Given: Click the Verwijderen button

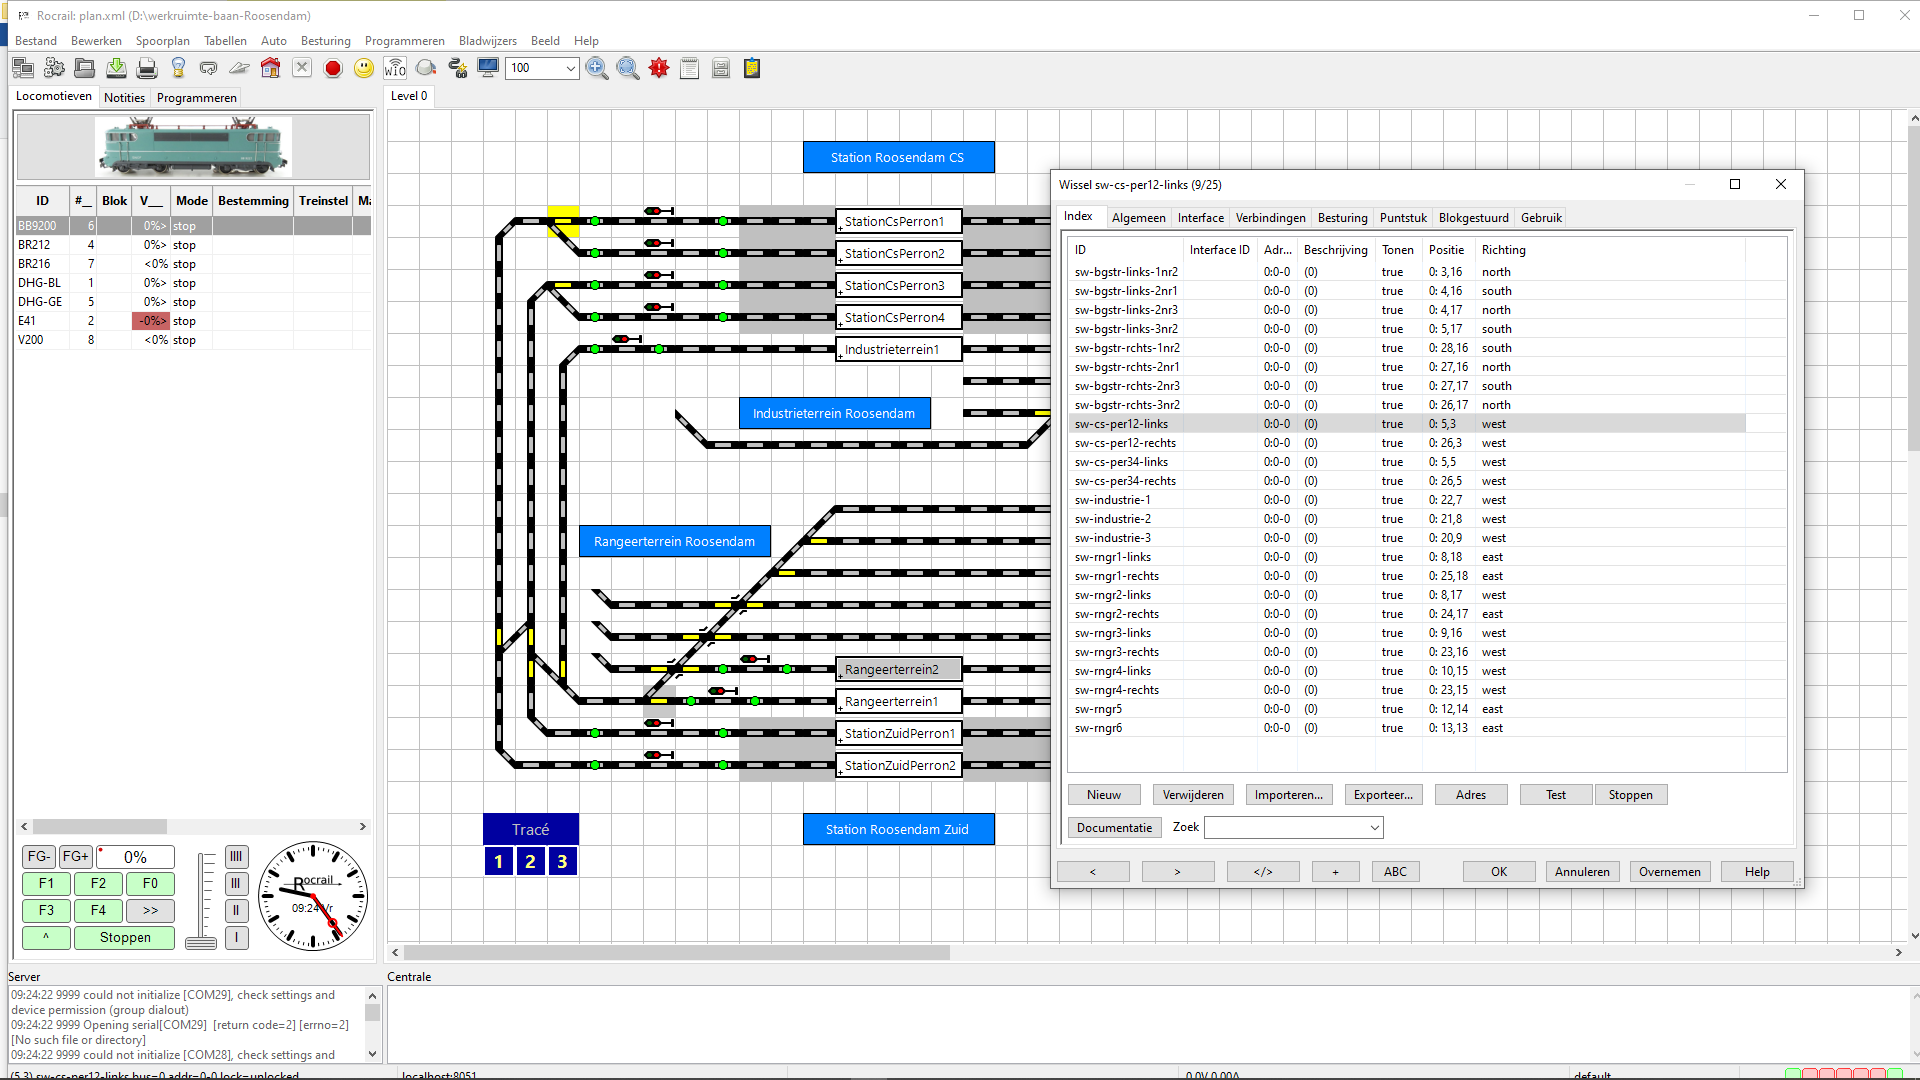Looking at the screenshot, I should pyautogui.click(x=1192, y=795).
